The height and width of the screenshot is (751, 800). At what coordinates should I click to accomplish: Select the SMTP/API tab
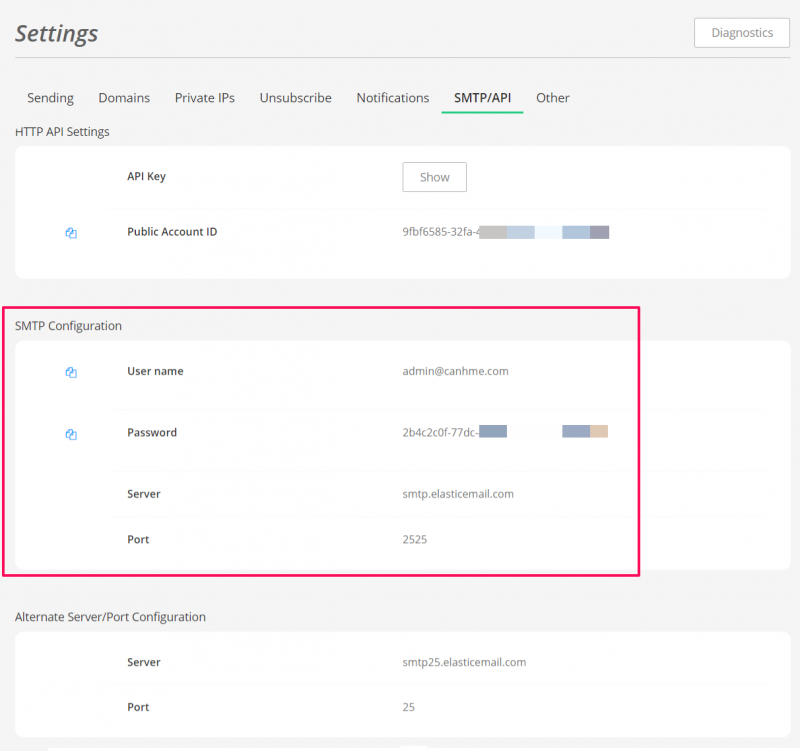click(x=482, y=97)
